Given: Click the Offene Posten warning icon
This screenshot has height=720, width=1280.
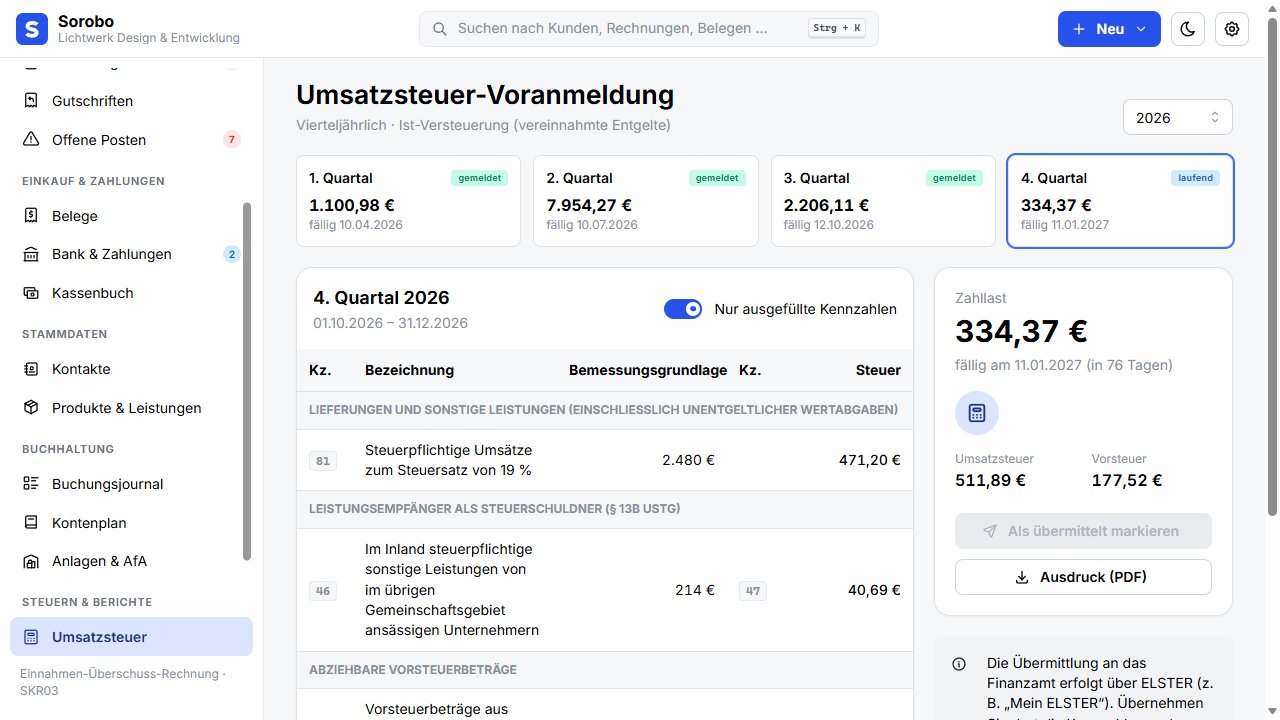Looking at the screenshot, I should tap(31, 140).
